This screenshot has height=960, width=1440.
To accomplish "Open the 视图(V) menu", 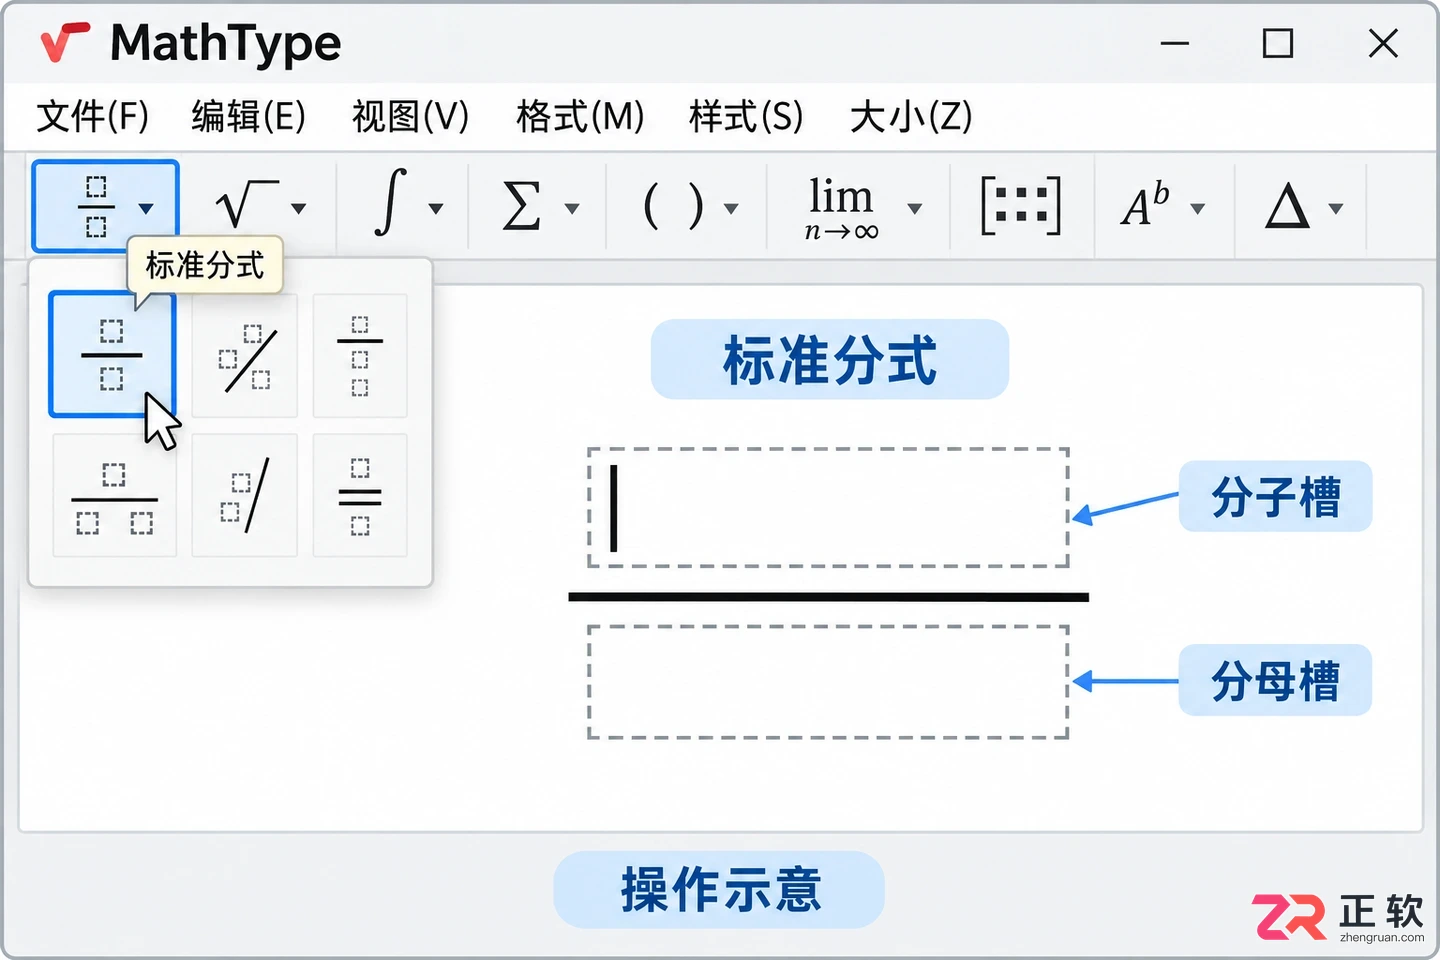I will (410, 116).
